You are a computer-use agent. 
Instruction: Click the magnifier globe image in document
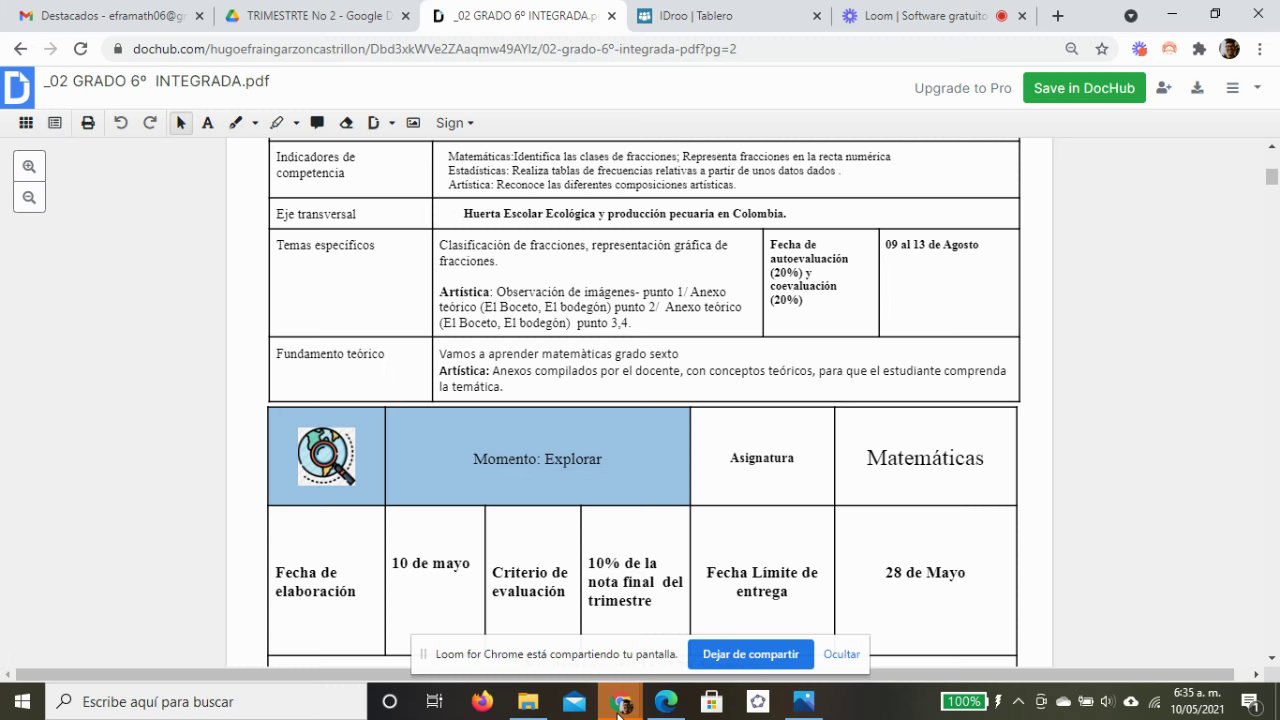326,456
